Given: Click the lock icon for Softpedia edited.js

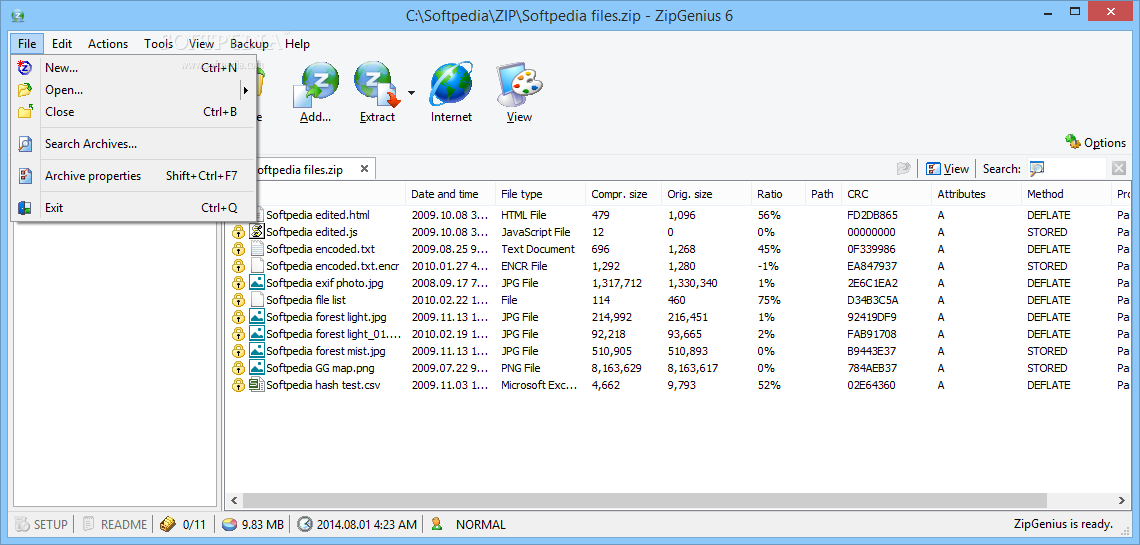Looking at the screenshot, I should tap(238, 233).
